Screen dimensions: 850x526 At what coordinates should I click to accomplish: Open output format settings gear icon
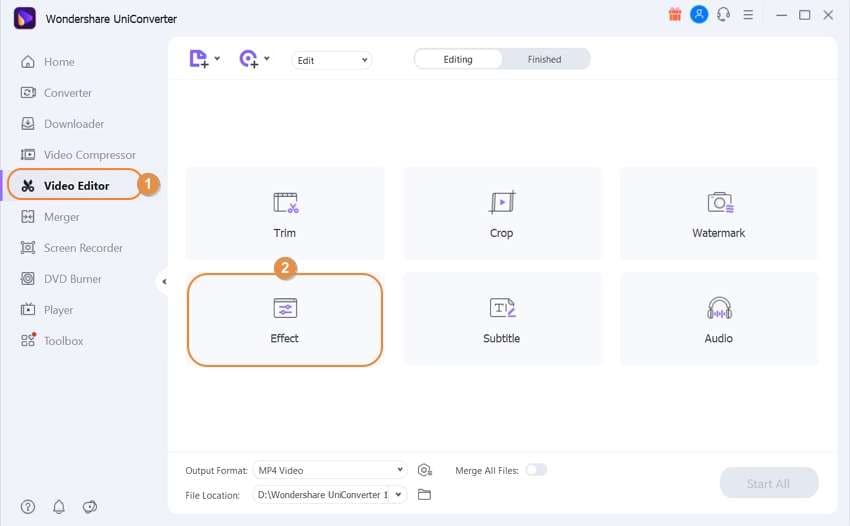pyautogui.click(x=424, y=470)
